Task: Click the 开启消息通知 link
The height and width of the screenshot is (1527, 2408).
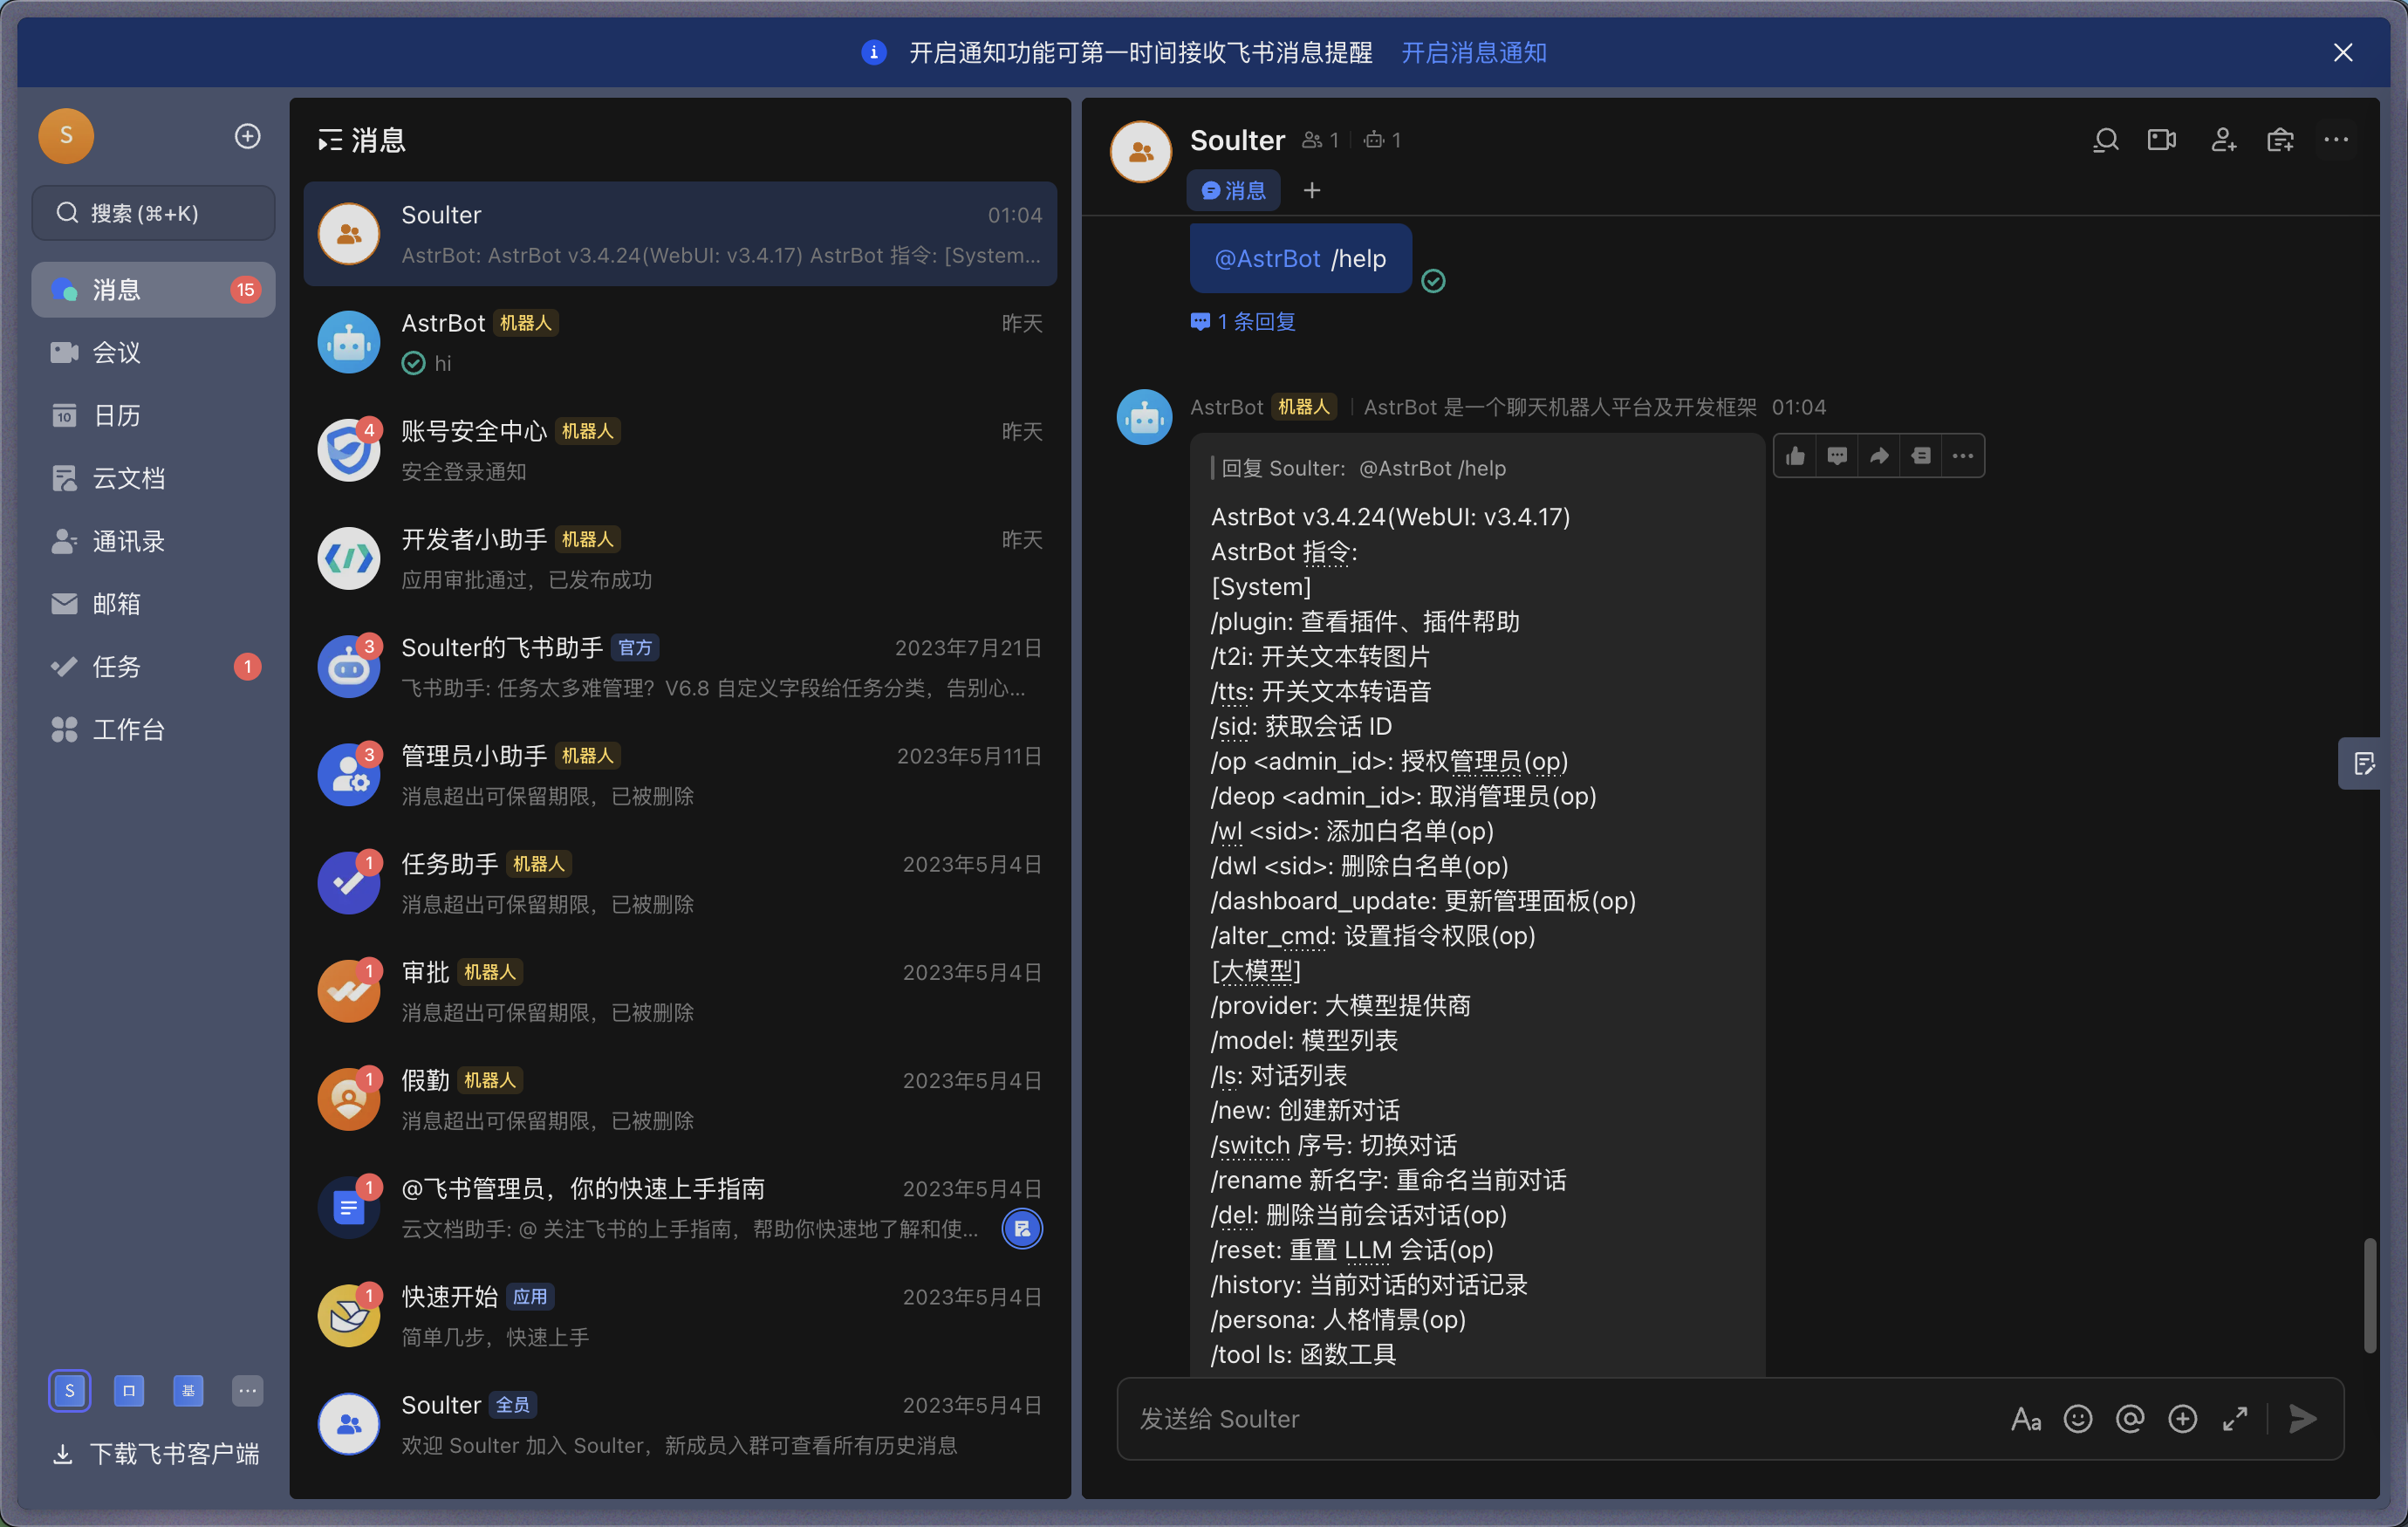Action: pyautogui.click(x=1474, y=53)
